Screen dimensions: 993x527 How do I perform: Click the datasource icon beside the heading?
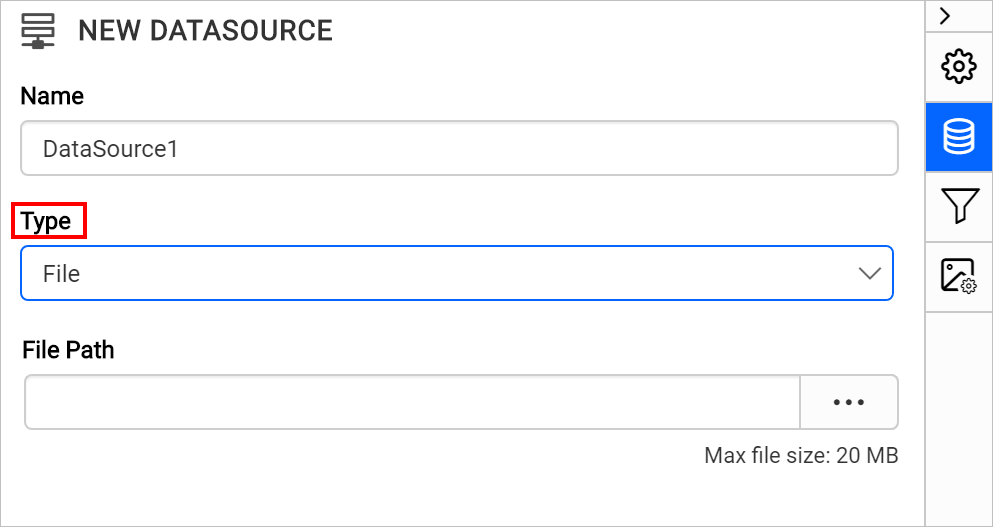pyautogui.click(x=37, y=31)
